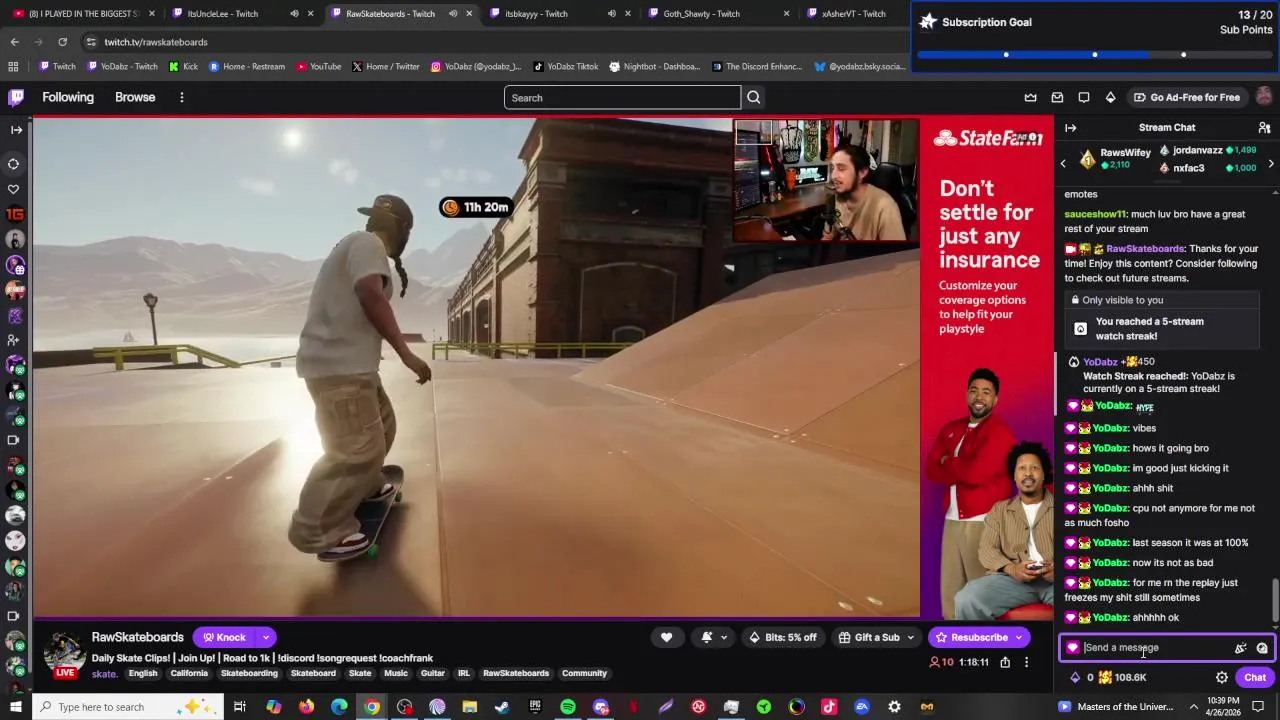1280x720 pixels.
Task: Mute the ItsUncleLee tab audio
Action: pyautogui.click(x=294, y=14)
